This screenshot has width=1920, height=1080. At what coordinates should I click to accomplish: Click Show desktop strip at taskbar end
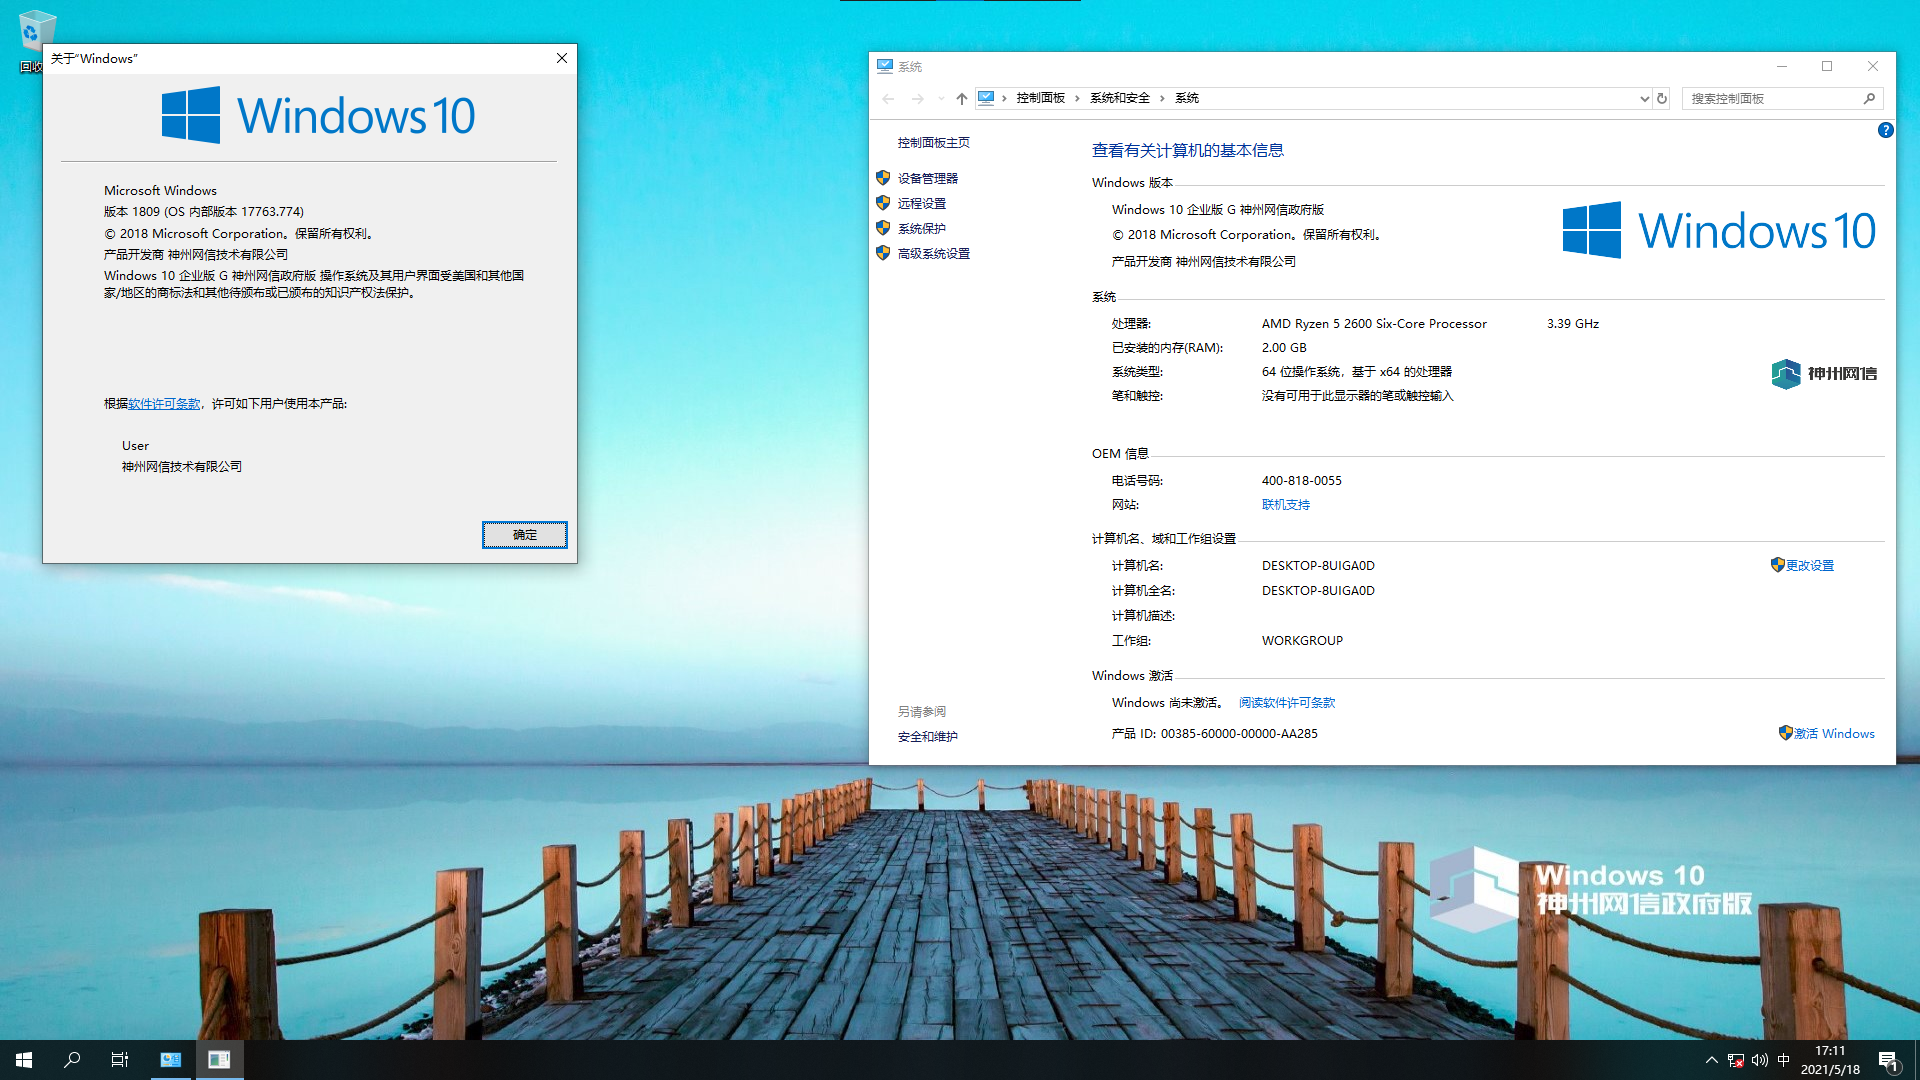pos(1917,1060)
